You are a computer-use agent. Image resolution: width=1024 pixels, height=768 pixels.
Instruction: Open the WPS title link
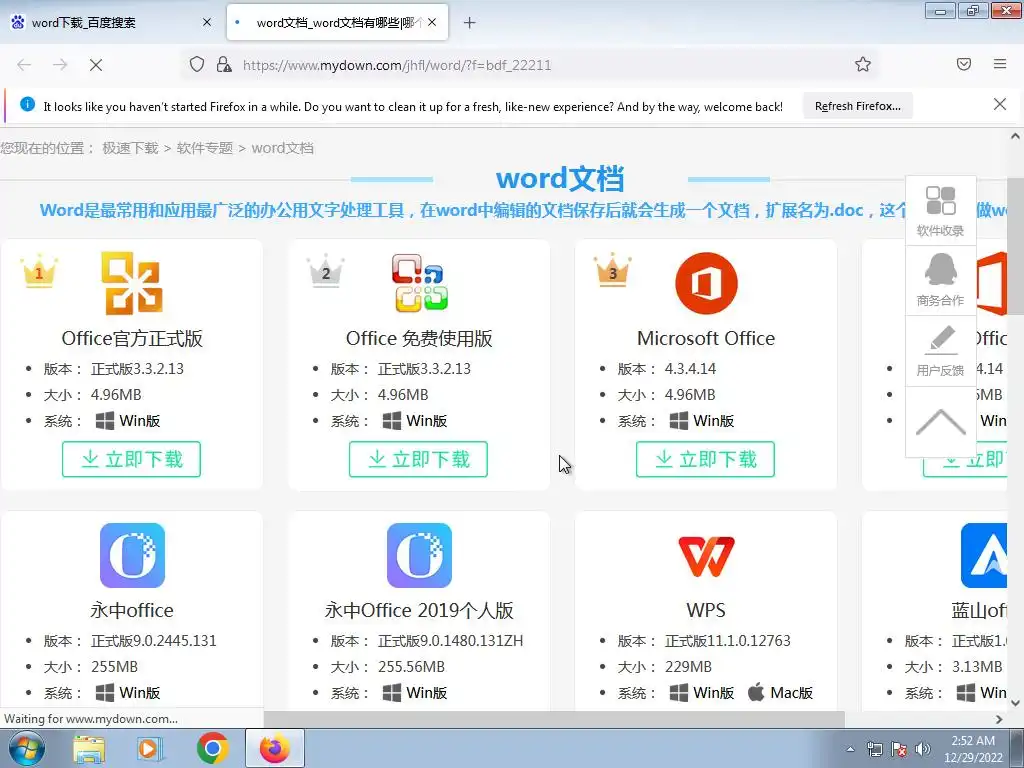pyautogui.click(x=706, y=610)
